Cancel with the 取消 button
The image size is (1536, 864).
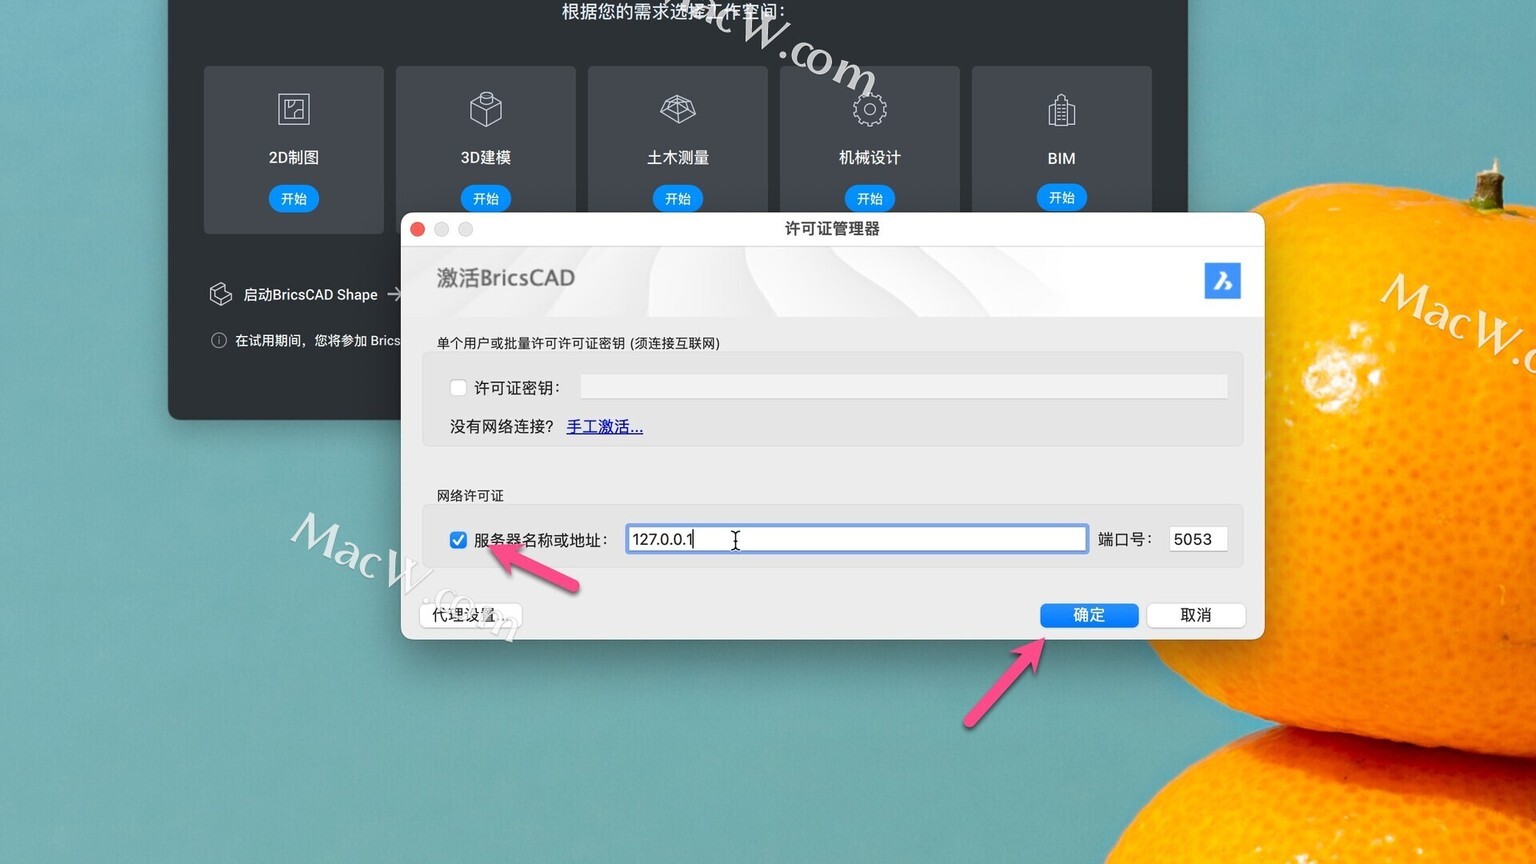click(x=1196, y=615)
